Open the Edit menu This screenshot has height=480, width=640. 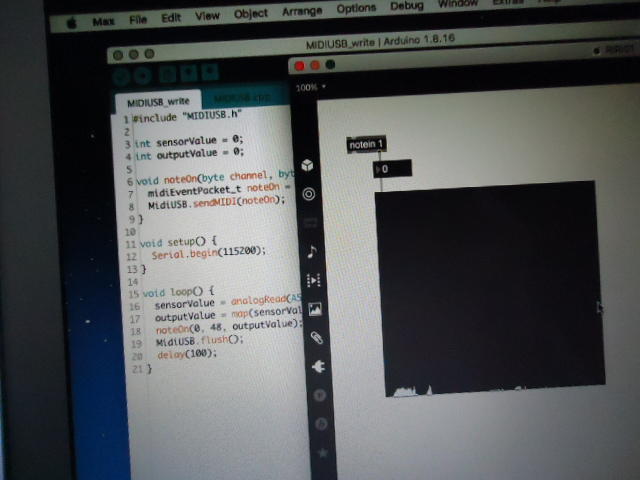(171, 18)
